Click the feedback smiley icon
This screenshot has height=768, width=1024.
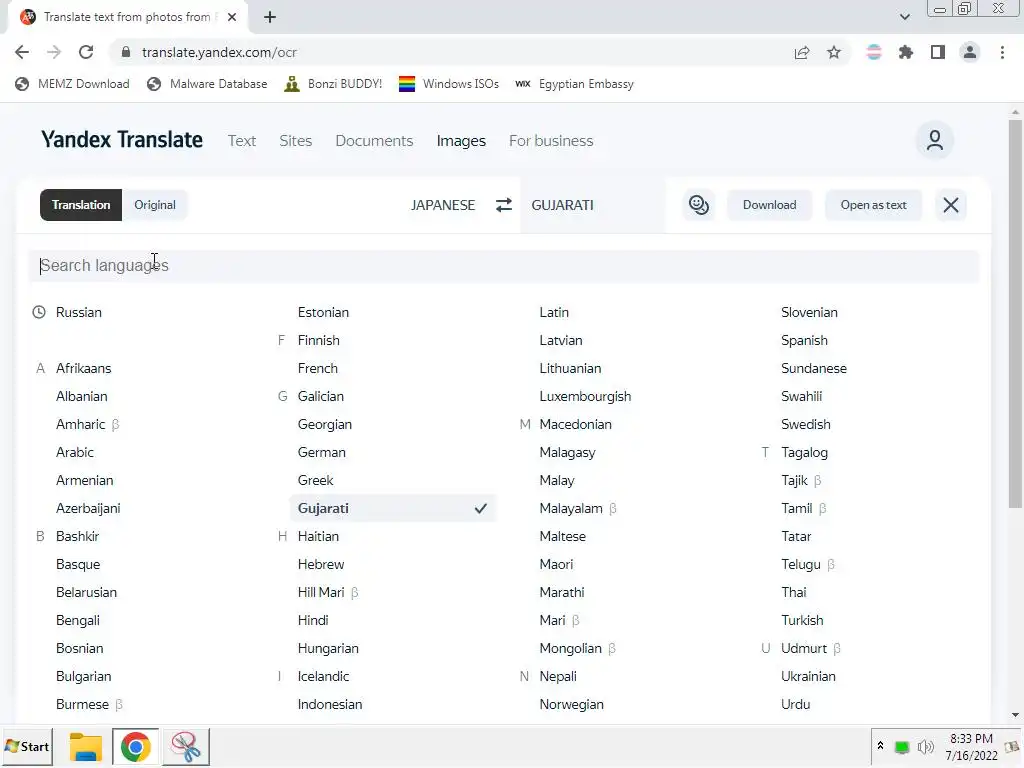coord(699,205)
